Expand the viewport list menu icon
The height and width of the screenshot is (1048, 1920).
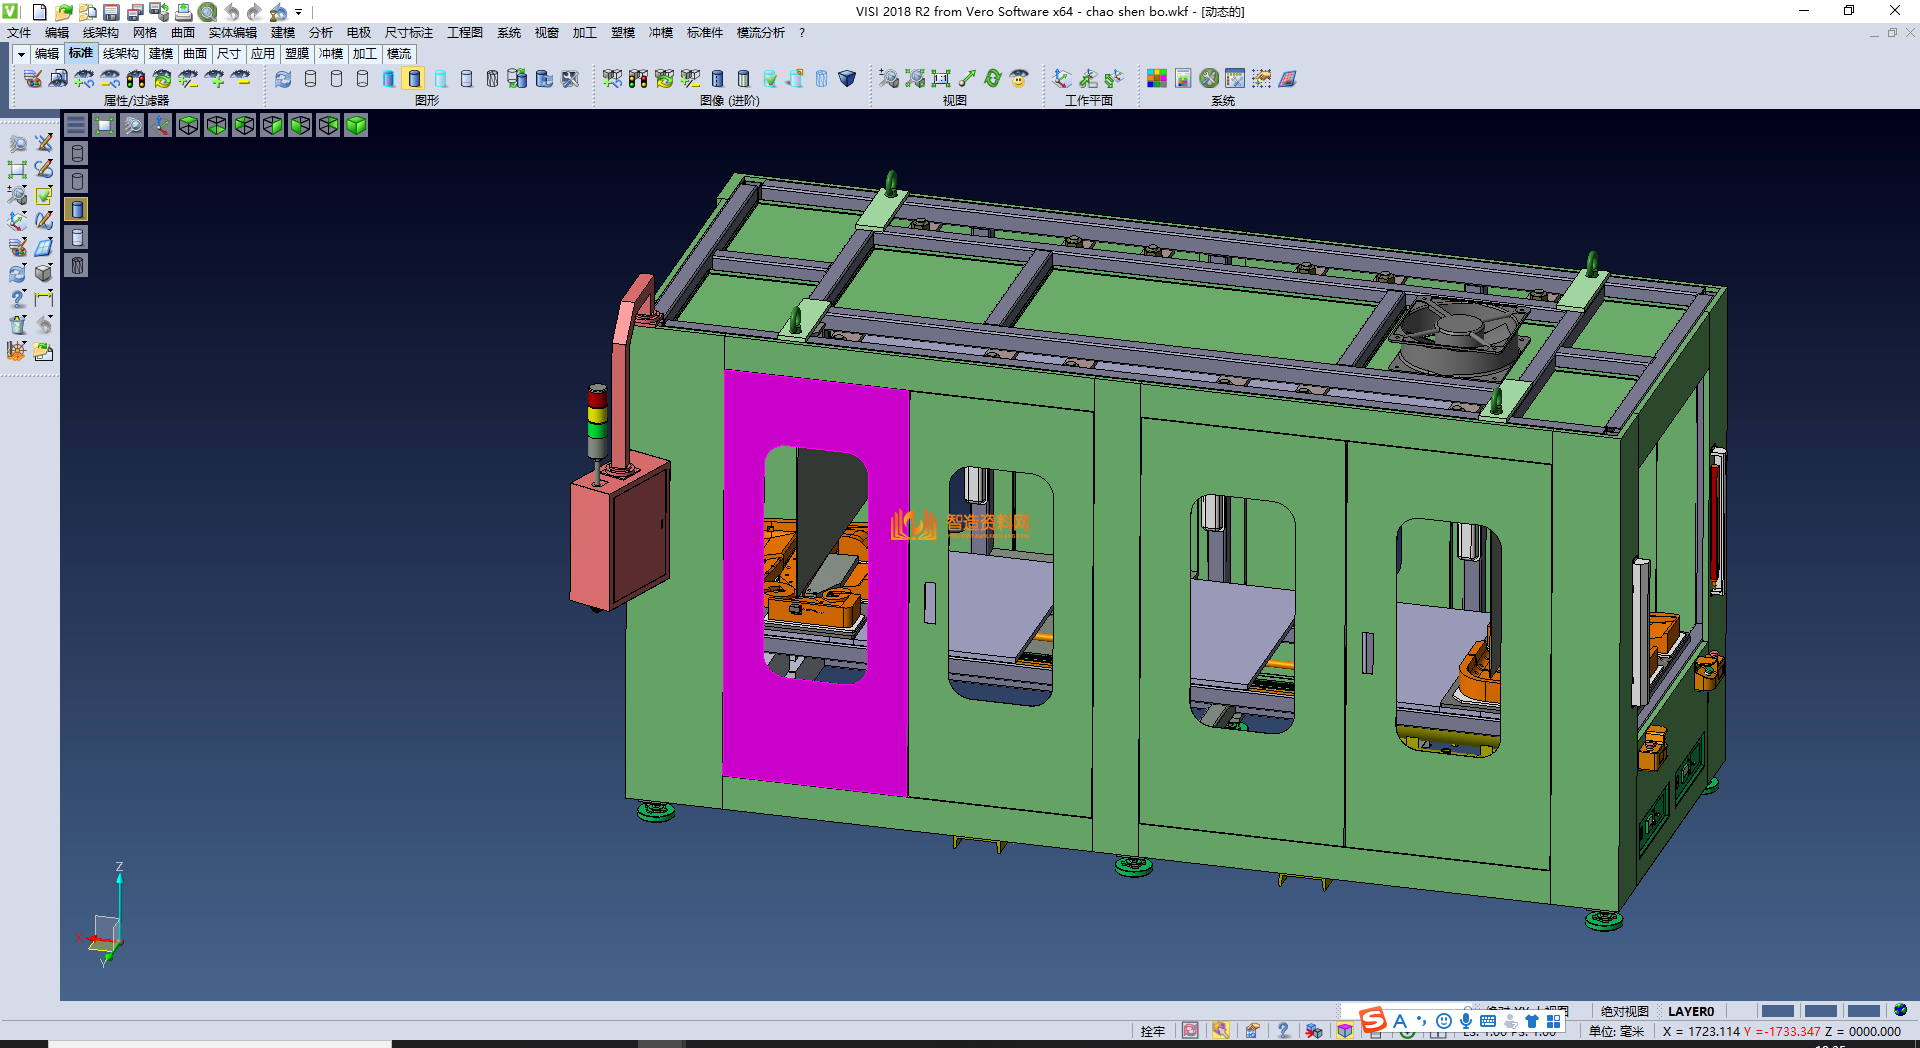(76, 125)
